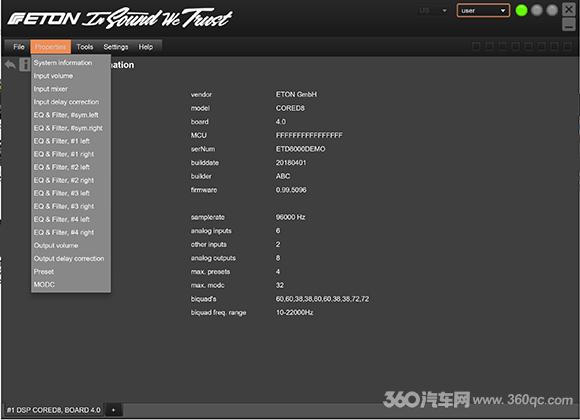Click the rightmost gray status indicator circle
The height and width of the screenshot is (420, 580).
pyautogui.click(x=552, y=10)
